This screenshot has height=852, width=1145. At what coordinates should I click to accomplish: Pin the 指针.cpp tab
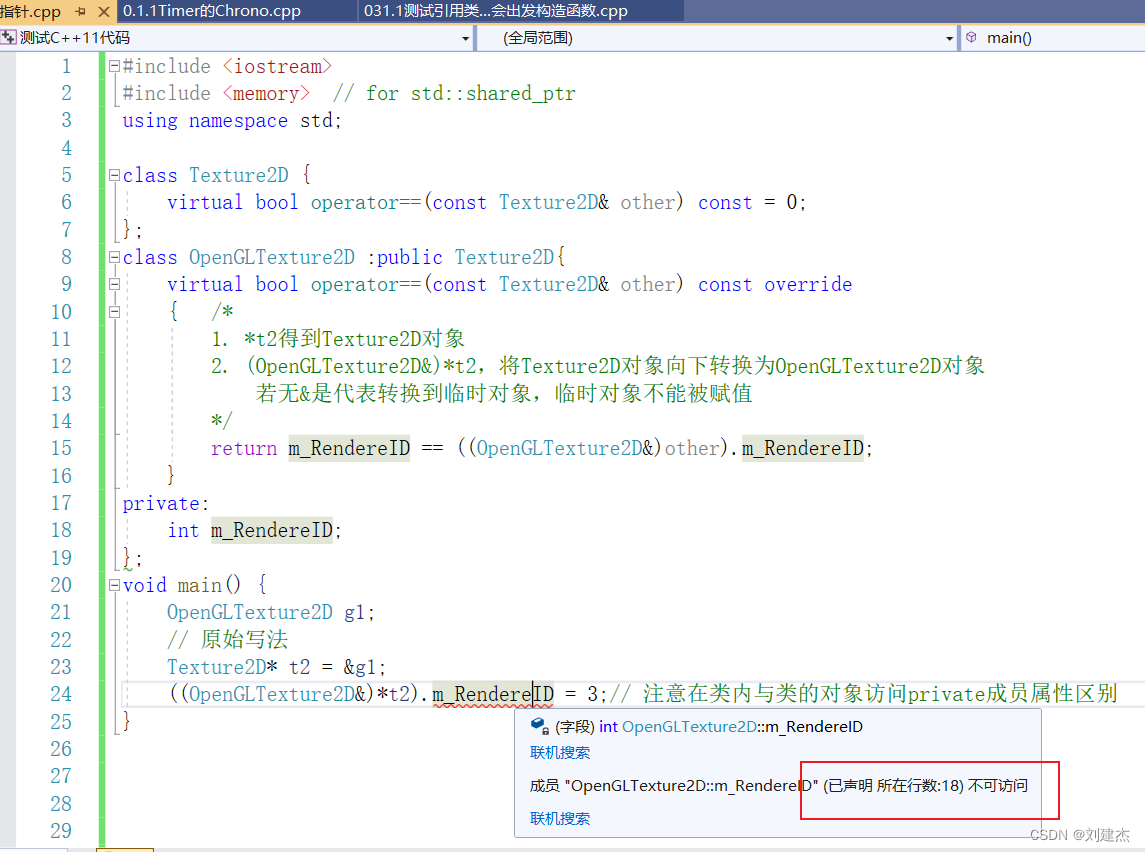[x=80, y=11]
